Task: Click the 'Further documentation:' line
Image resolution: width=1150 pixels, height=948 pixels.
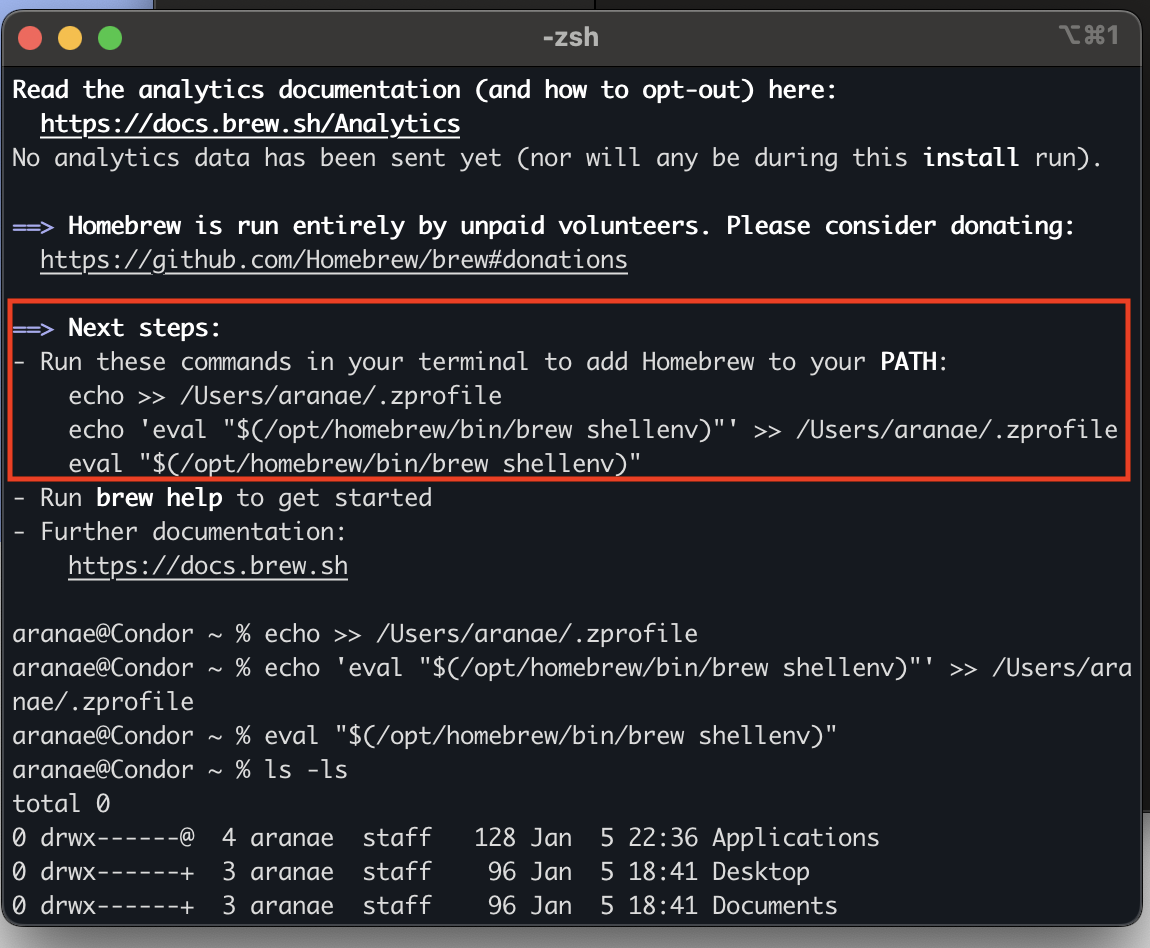Action: click(x=179, y=532)
